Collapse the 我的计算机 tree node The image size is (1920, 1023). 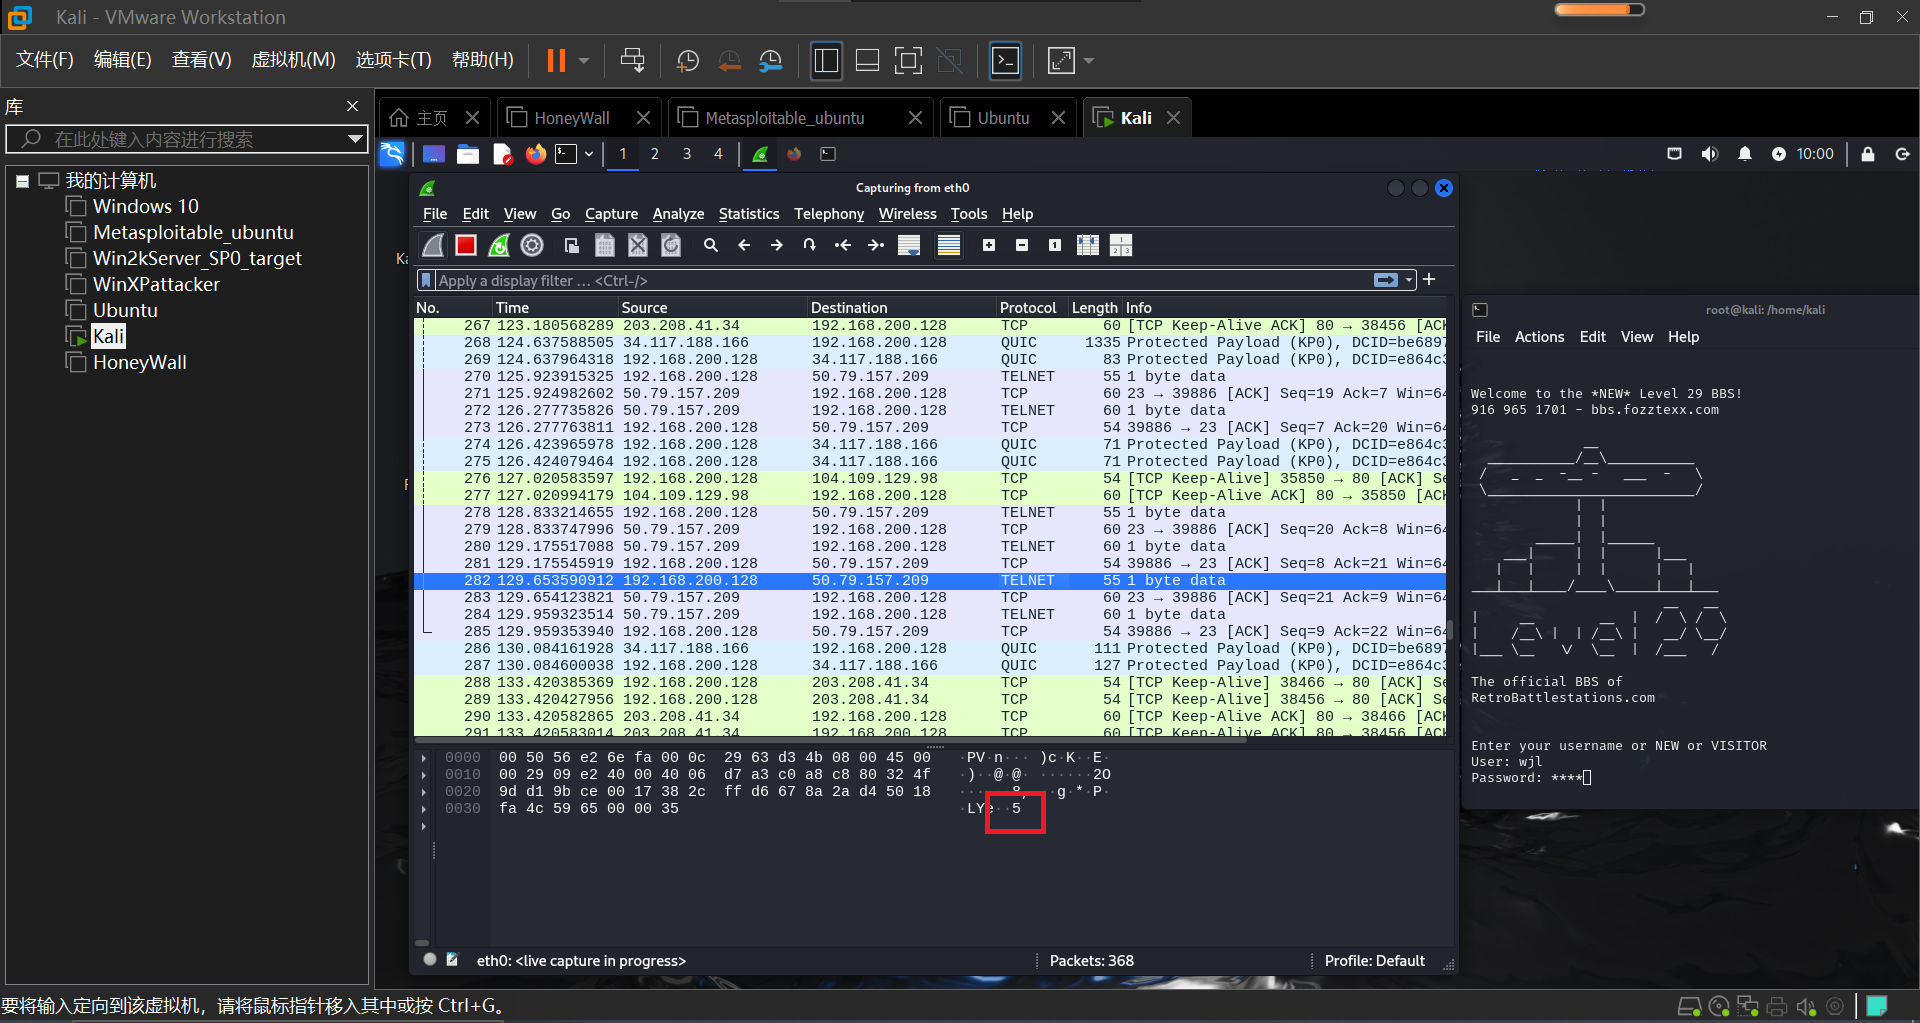point(22,181)
